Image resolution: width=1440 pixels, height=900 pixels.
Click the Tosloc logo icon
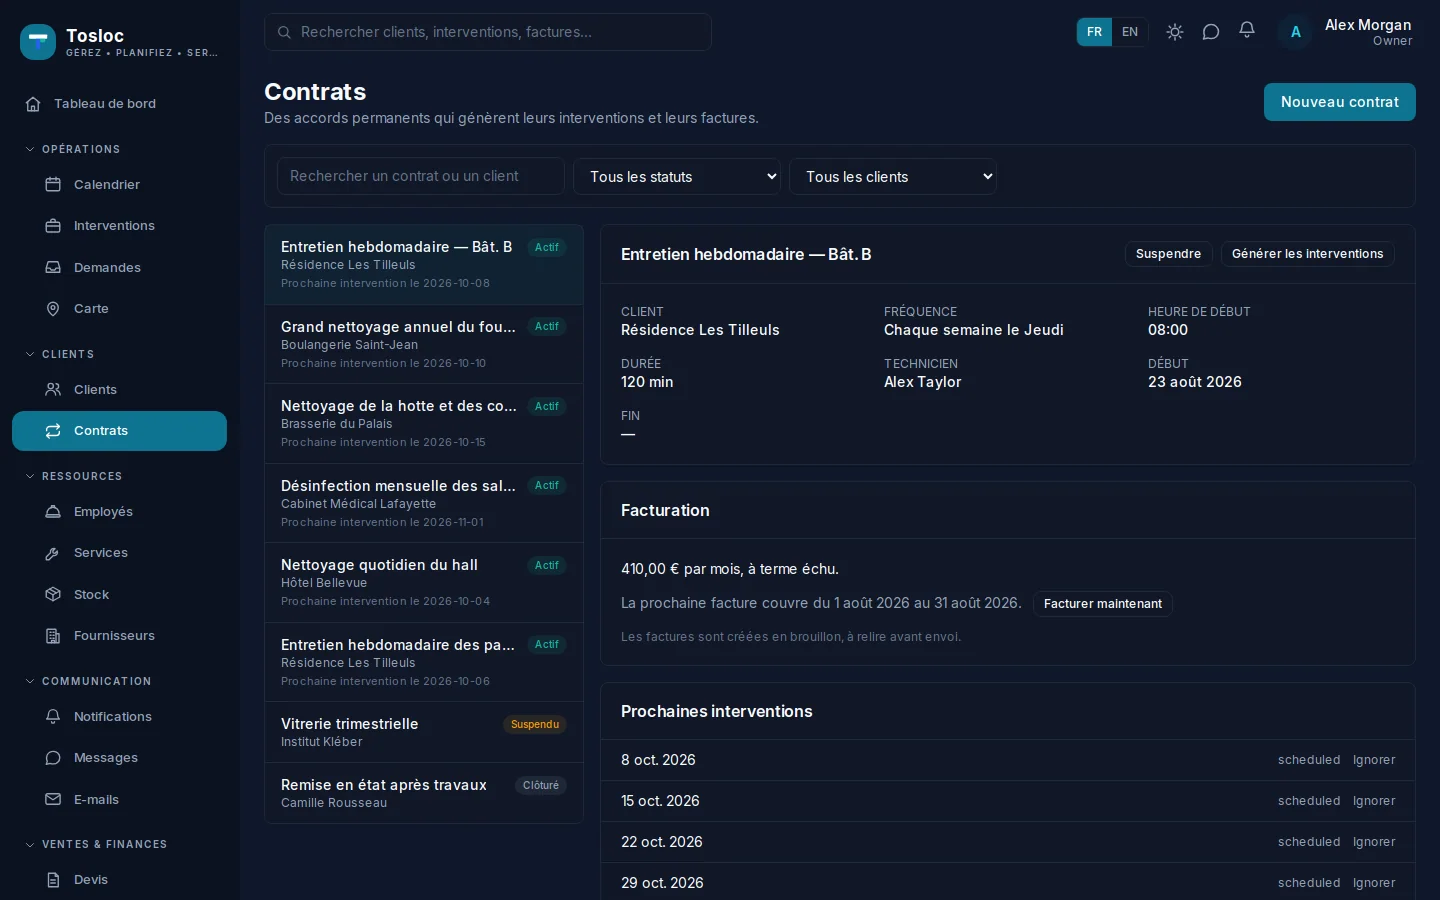click(38, 42)
